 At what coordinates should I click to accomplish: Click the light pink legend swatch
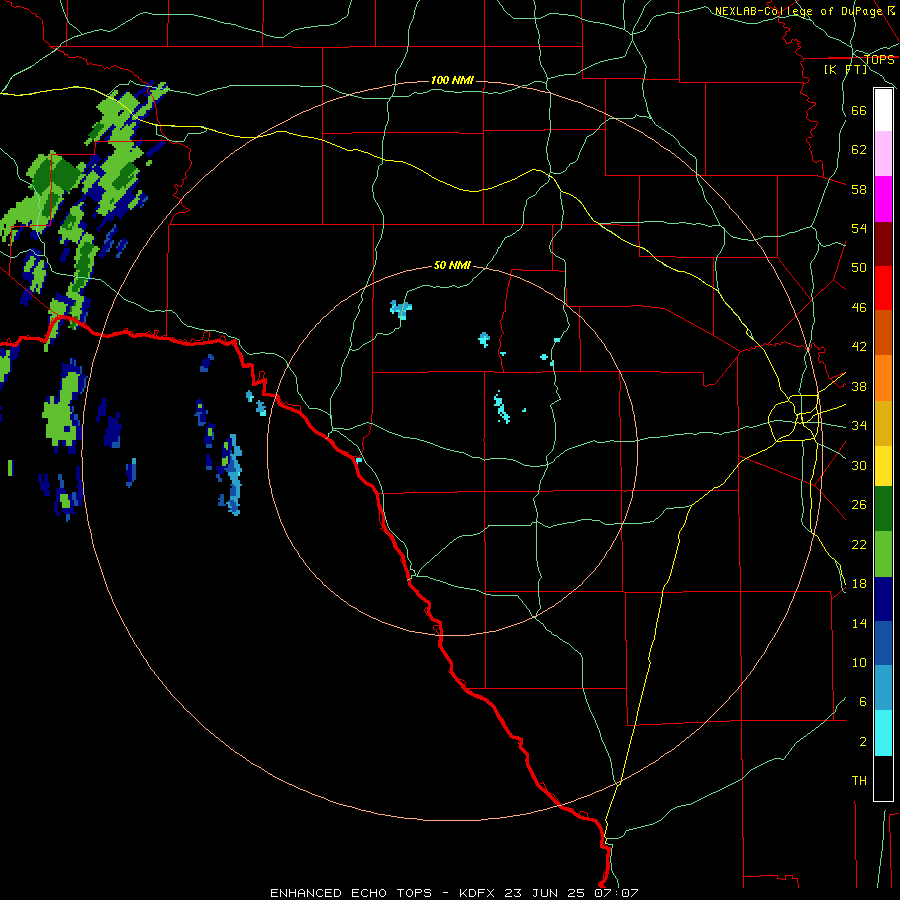coord(883,154)
